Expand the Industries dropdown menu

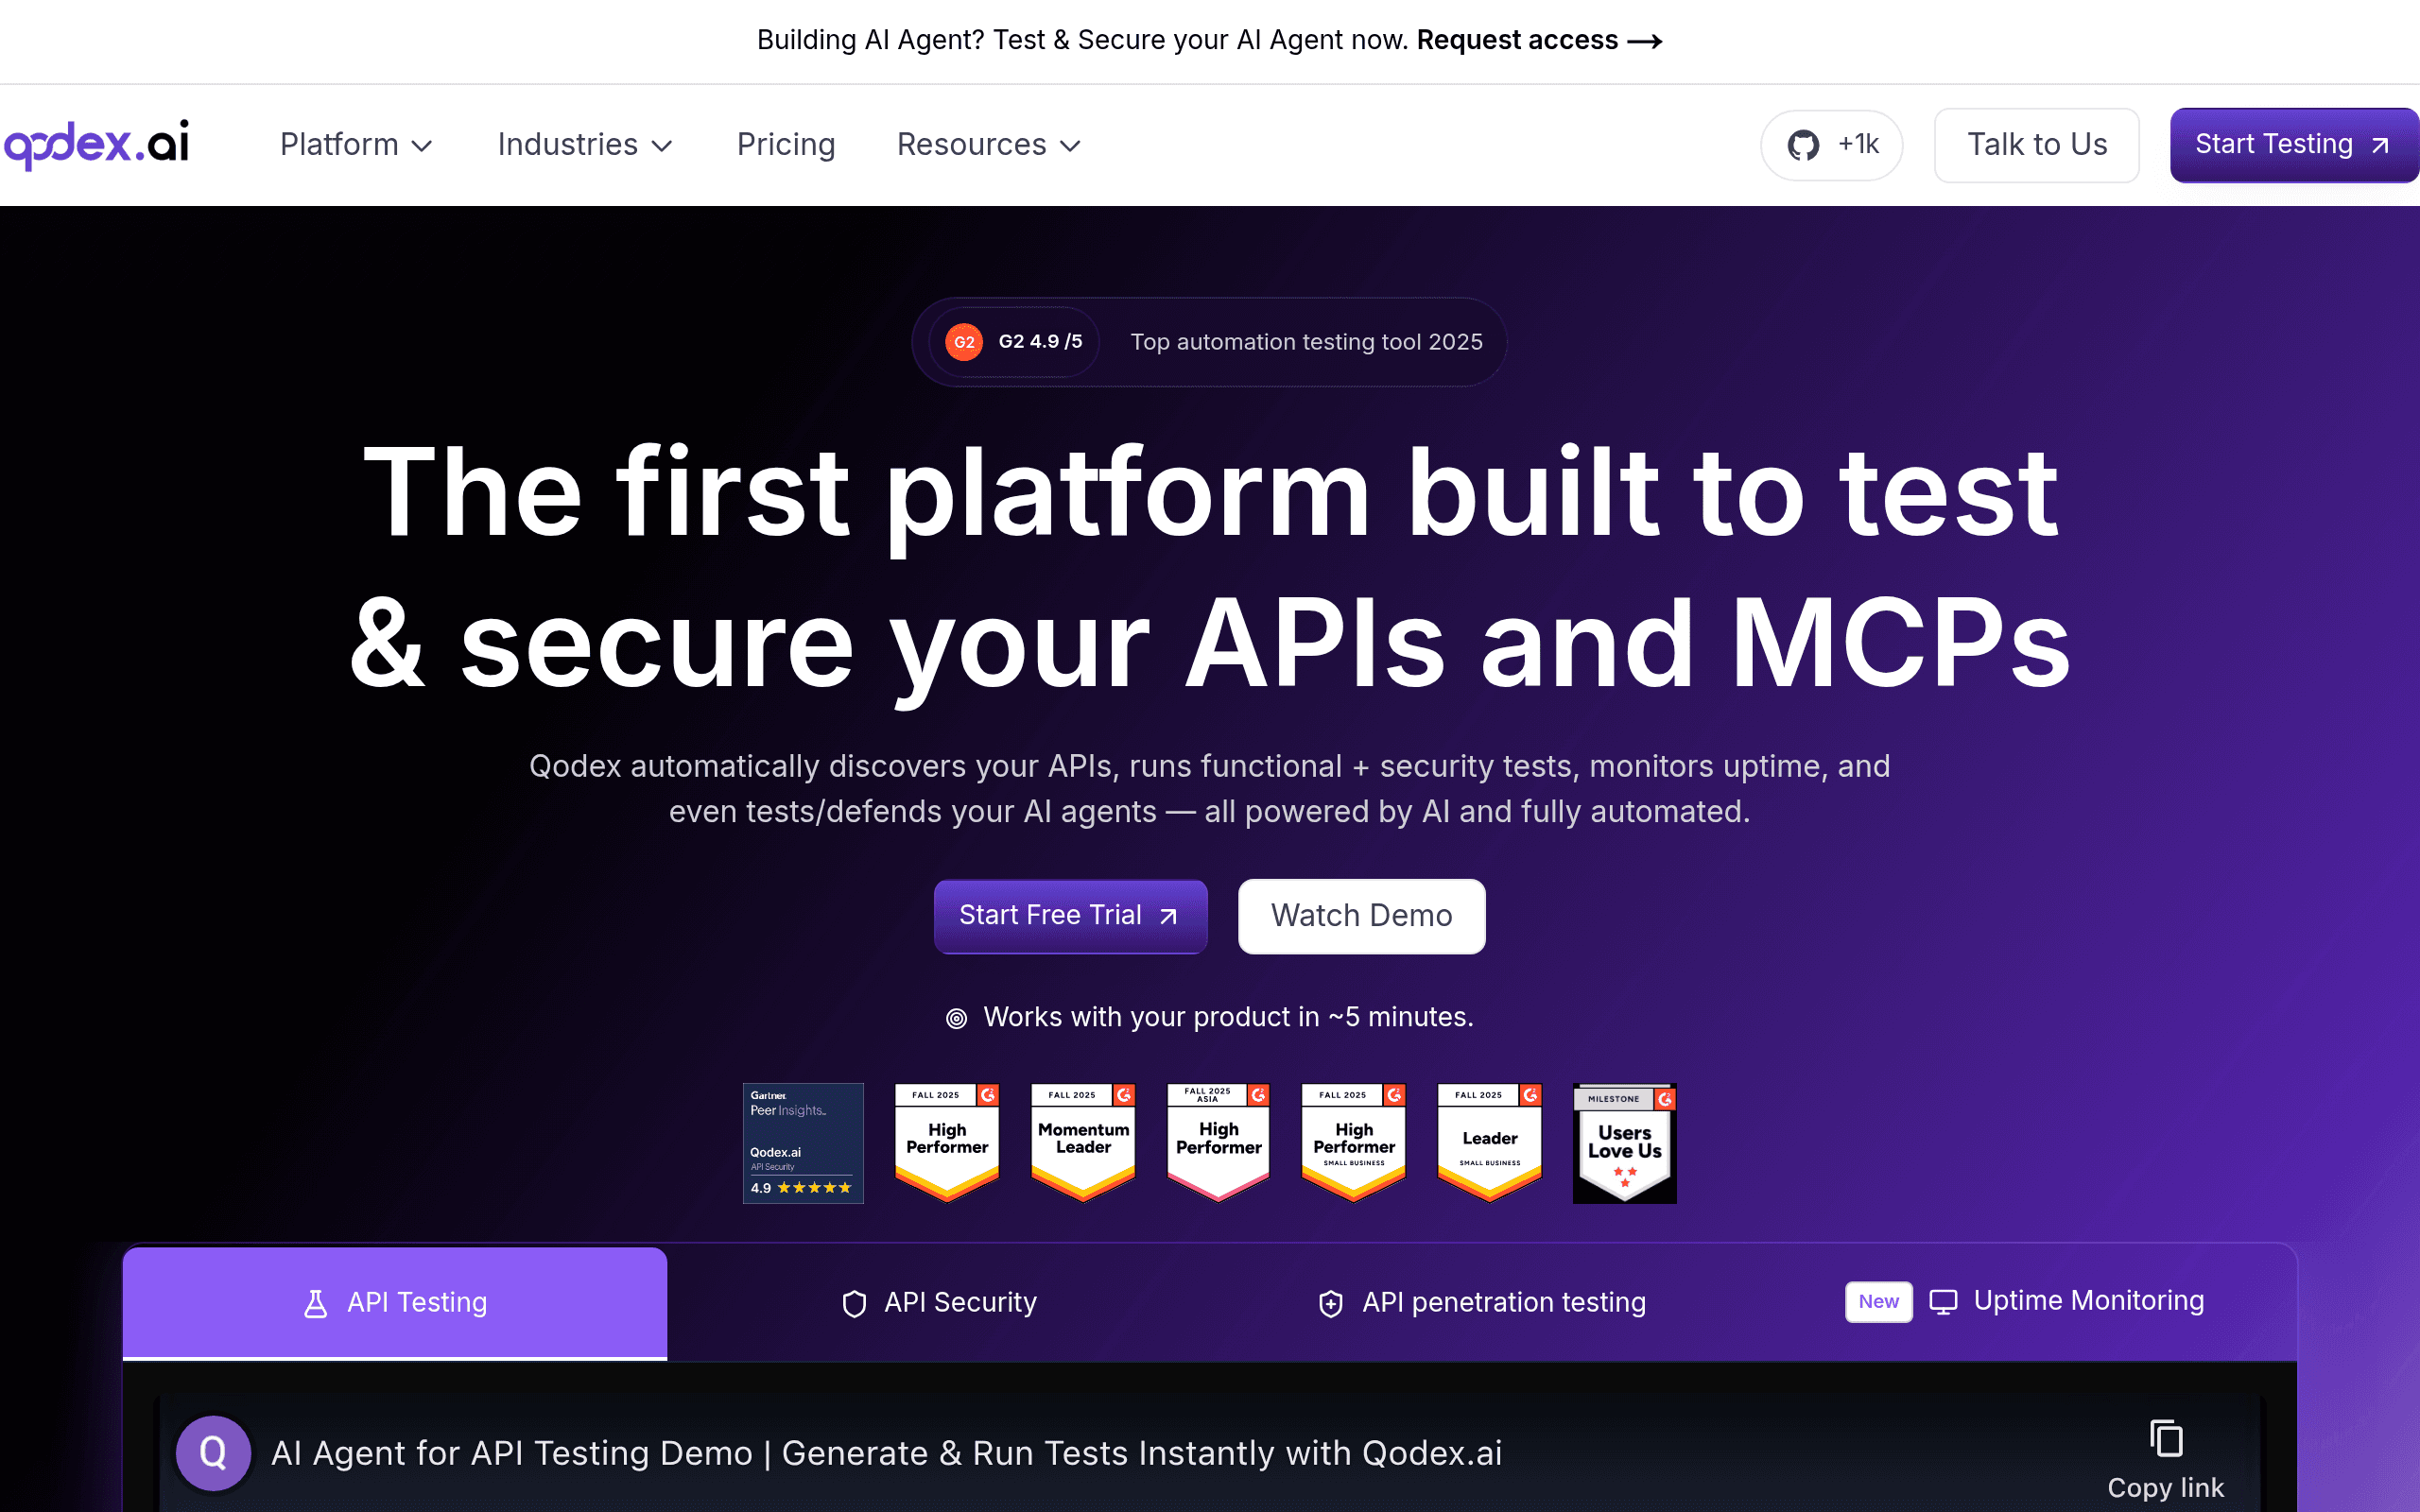(x=585, y=145)
